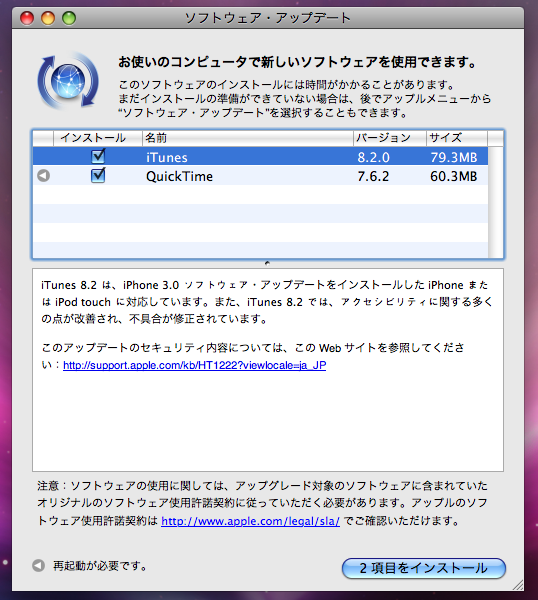Viewport: 538px width, 600px height.
Task: Click the インストール column header
Action: click(98, 138)
